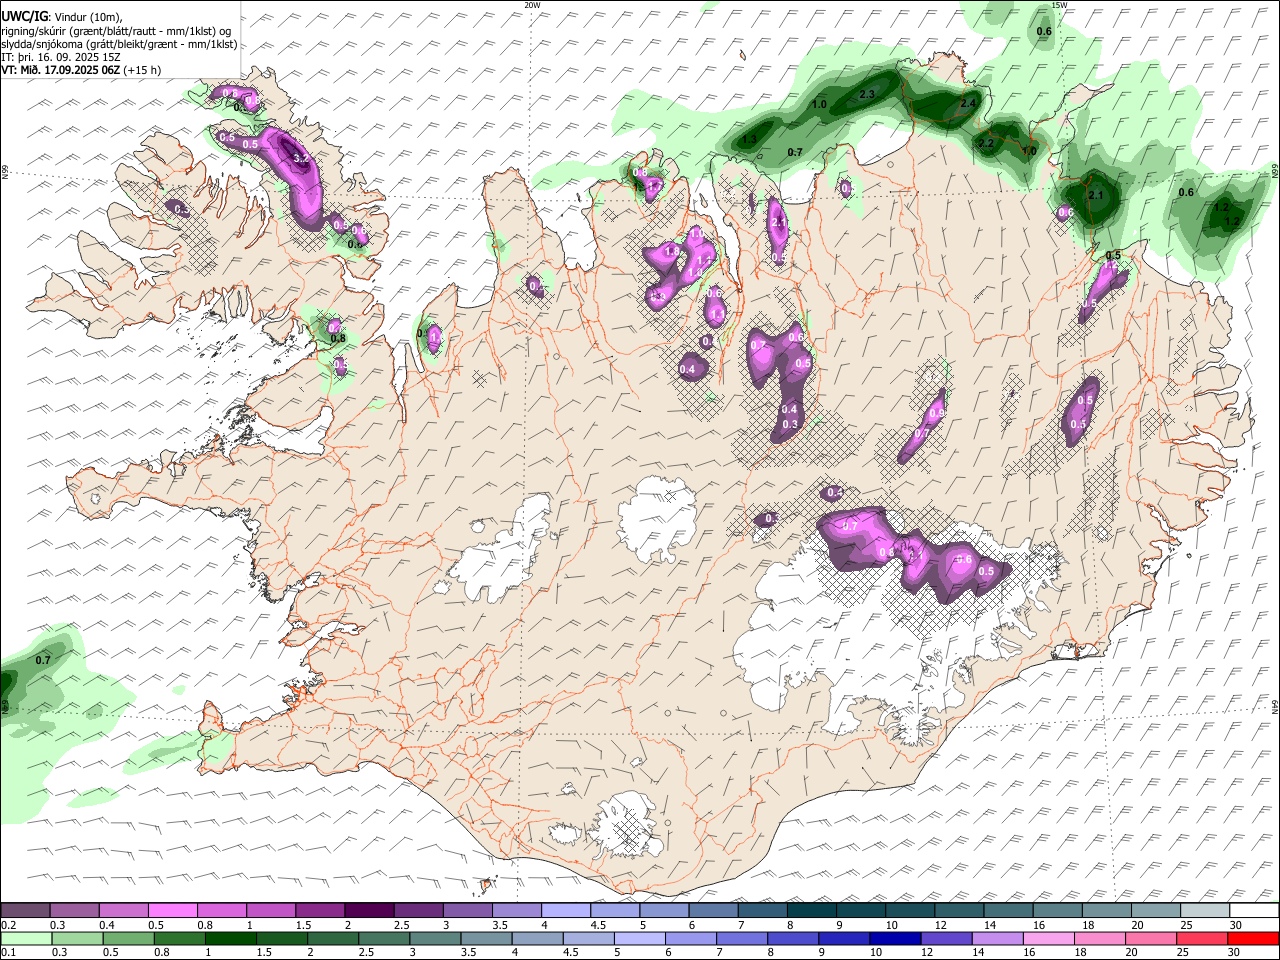Click the top-row lavender swatch starting at 4

point(566,911)
